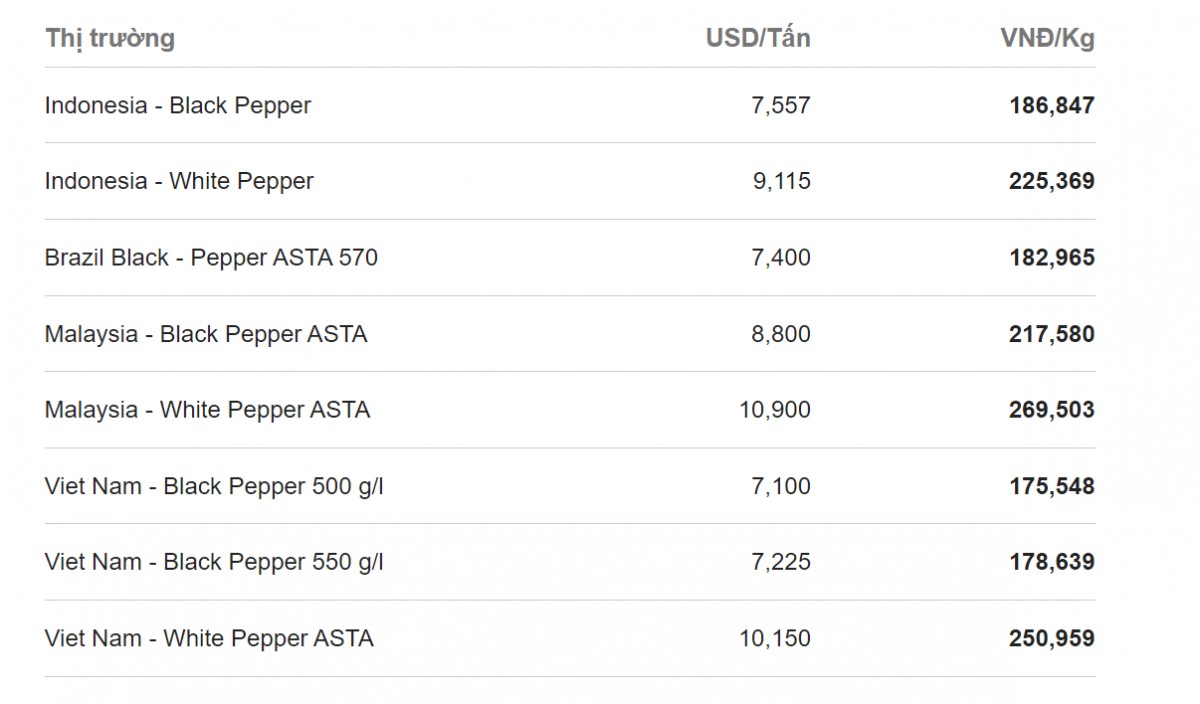Select the "Indonesia - Black Pepper" row label
The image size is (1200, 704).
pyautogui.click(x=177, y=105)
